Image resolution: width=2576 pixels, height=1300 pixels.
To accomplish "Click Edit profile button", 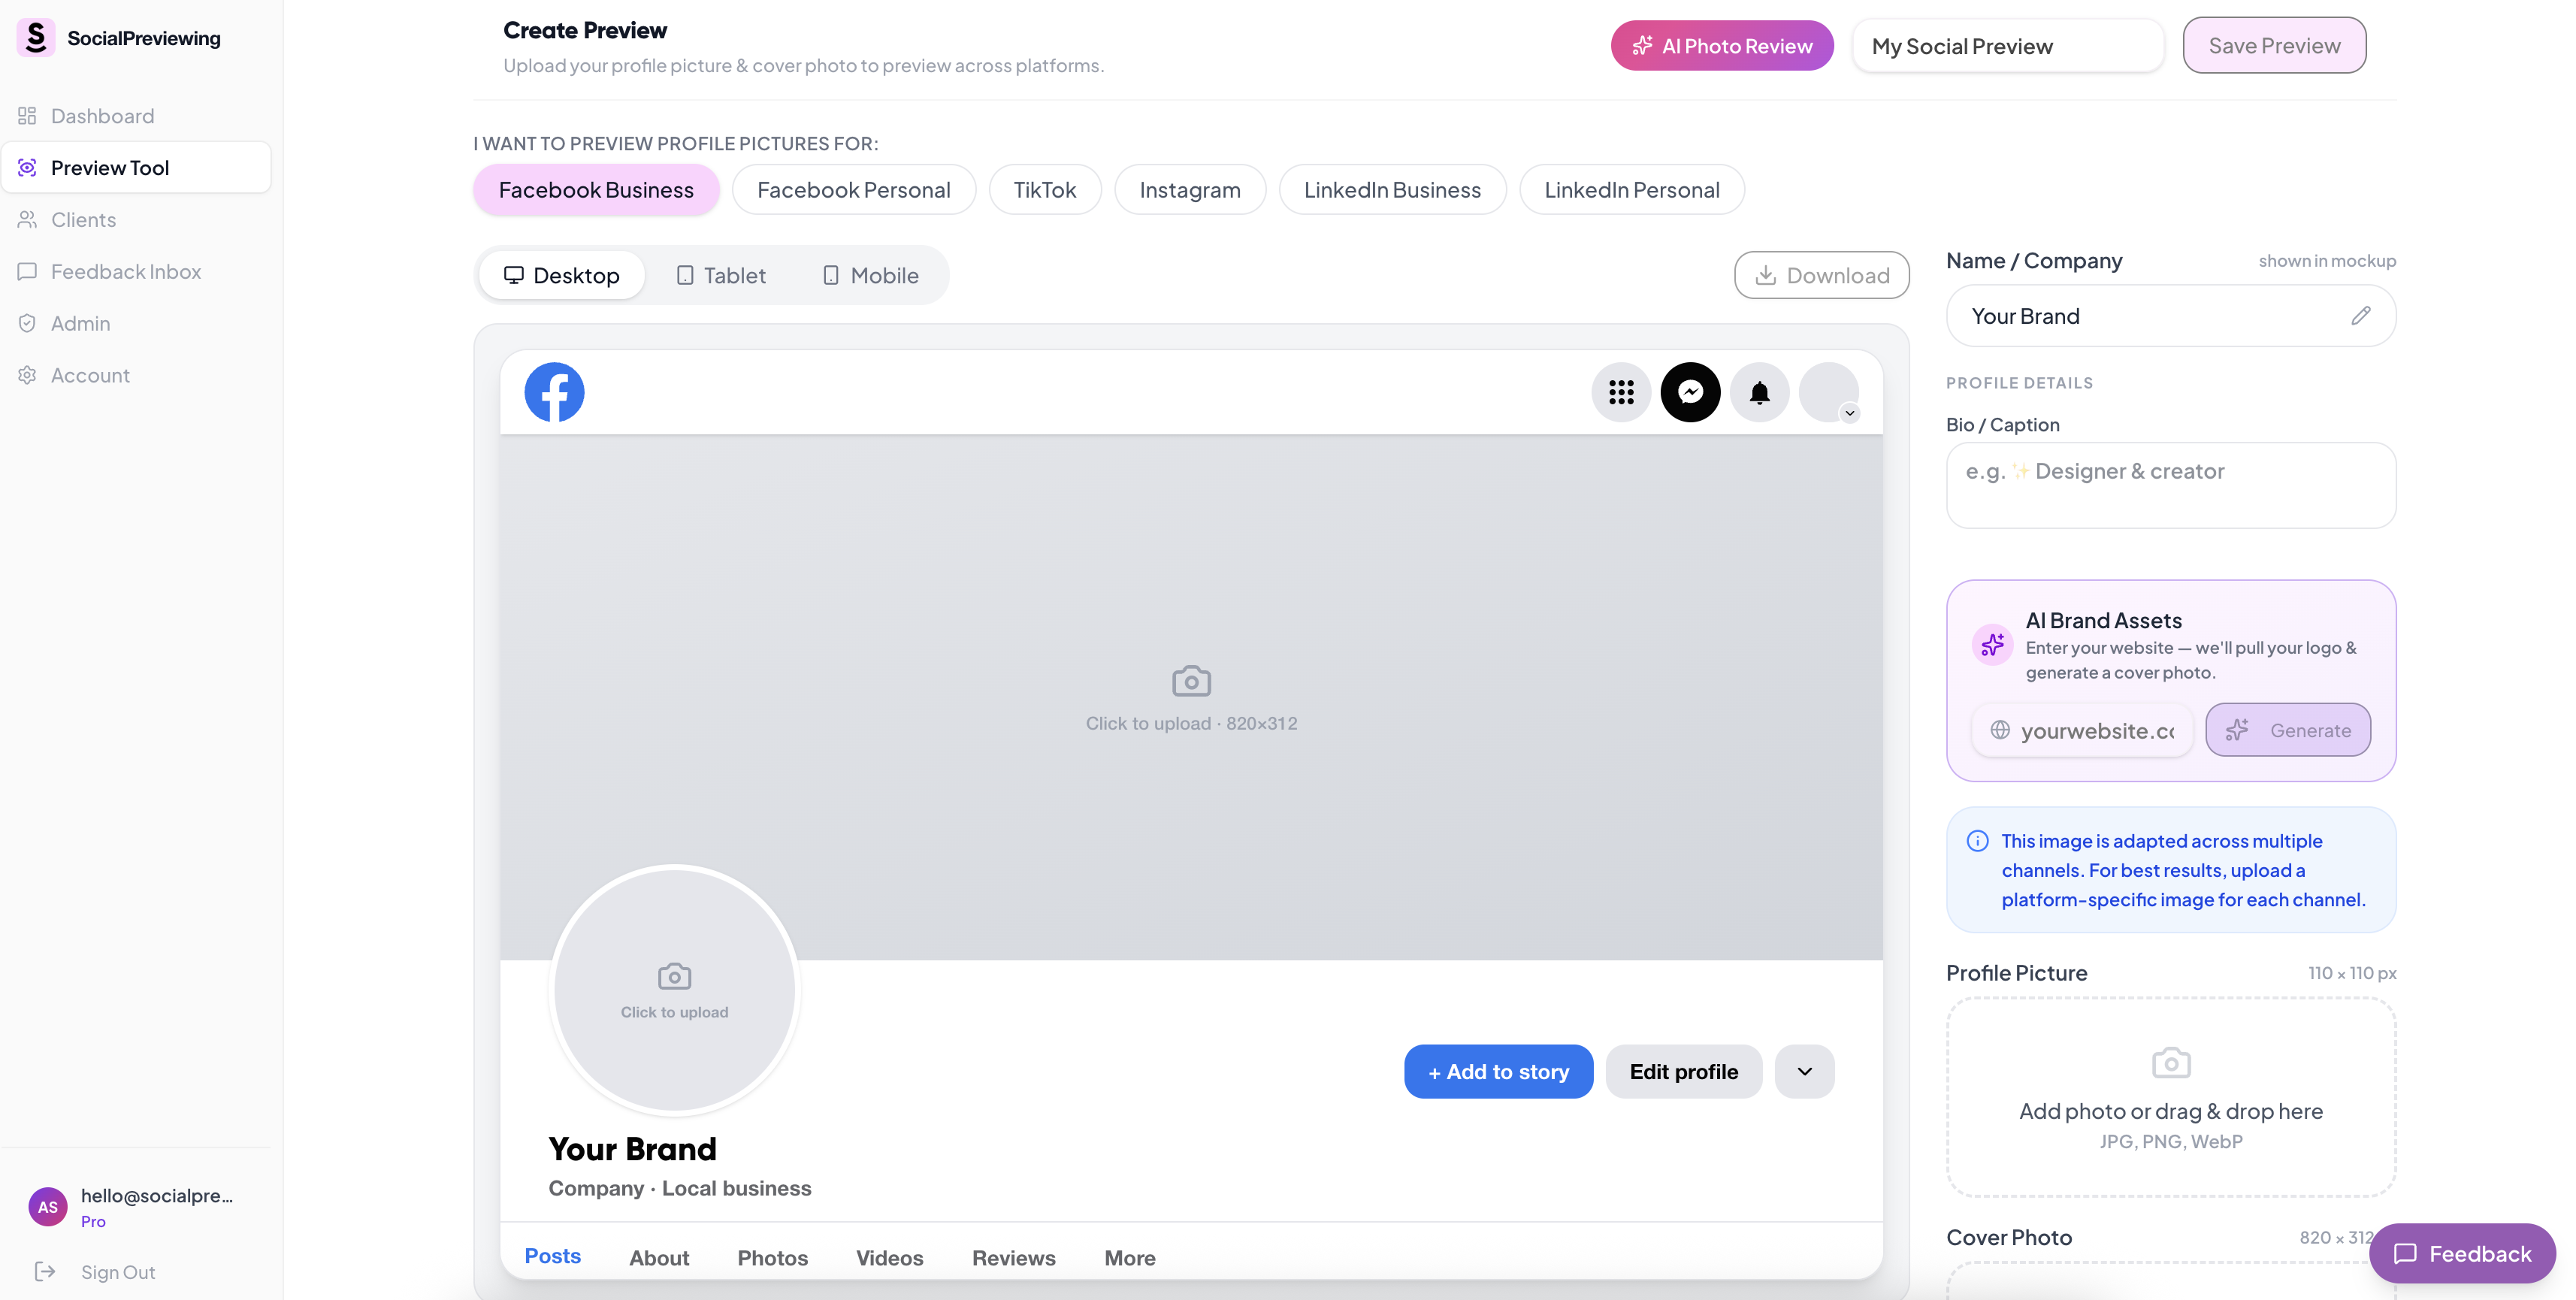I will click(x=1683, y=1072).
